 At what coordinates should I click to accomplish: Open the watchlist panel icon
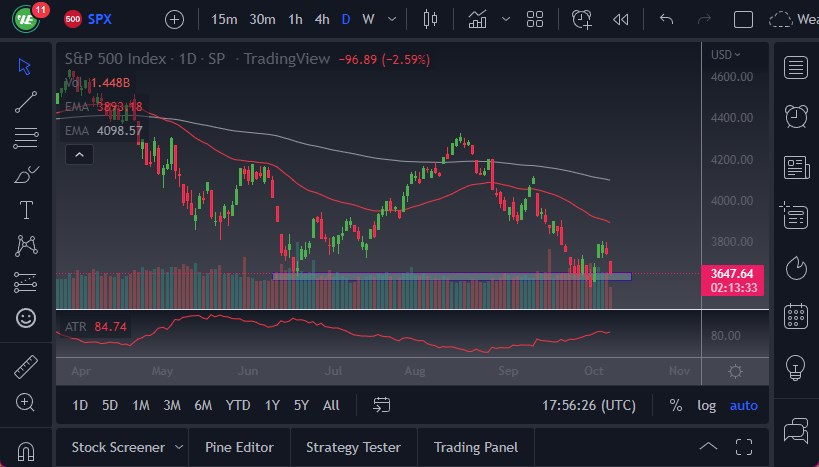pos(796,67)
